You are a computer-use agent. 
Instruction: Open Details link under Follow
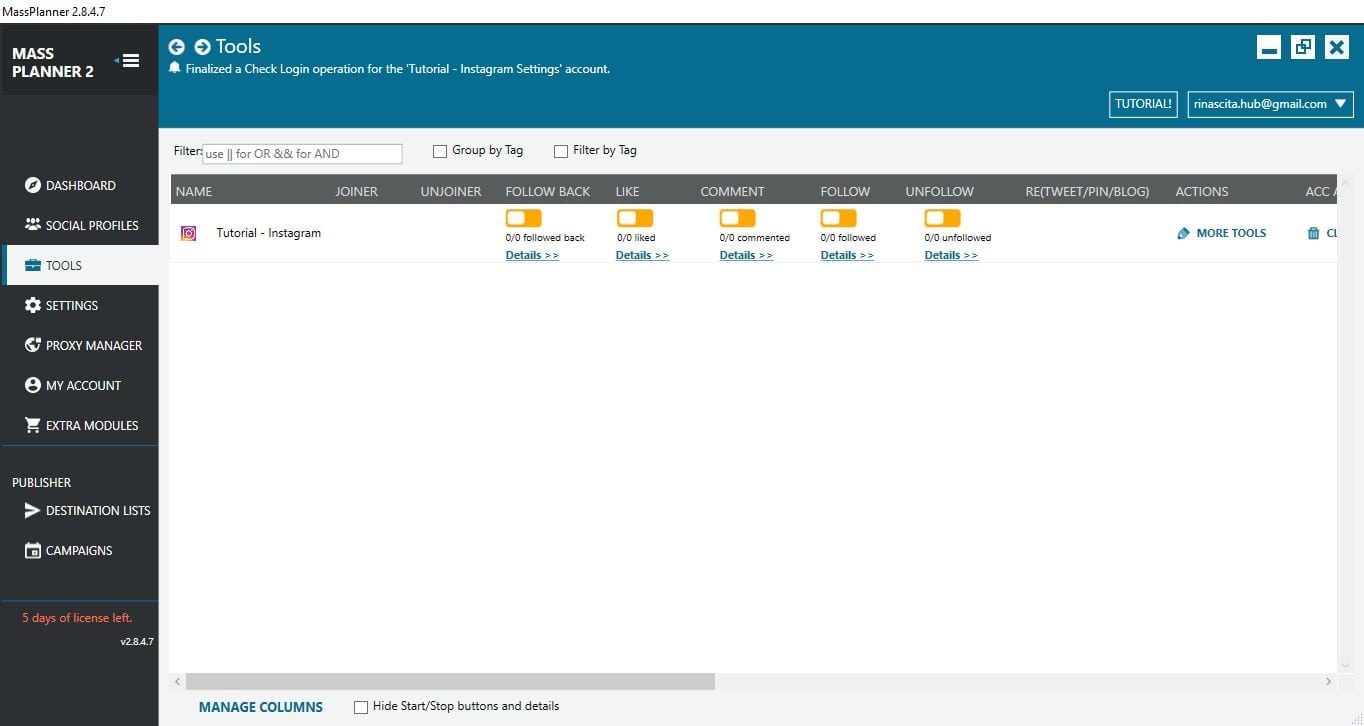point(847,255)
